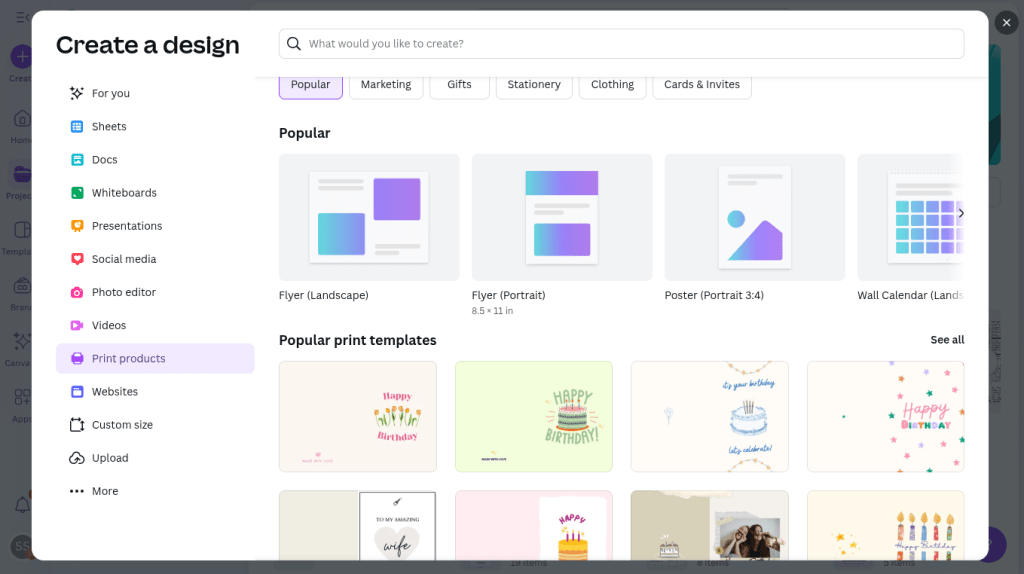The width and height of the screenshot is (1024, 574).
Task: Click the Templates icon in background sidebar
Action: pyautogui.click(x=22, y=231)
